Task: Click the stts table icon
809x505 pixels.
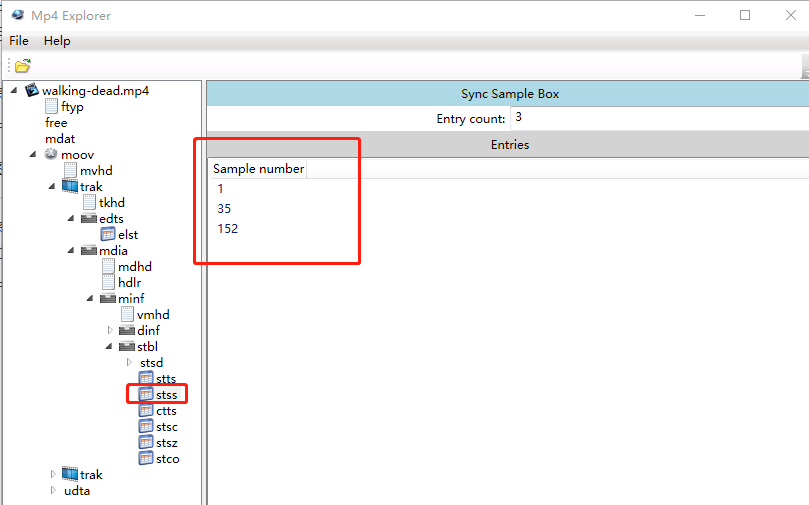Action: pos(146,379)
